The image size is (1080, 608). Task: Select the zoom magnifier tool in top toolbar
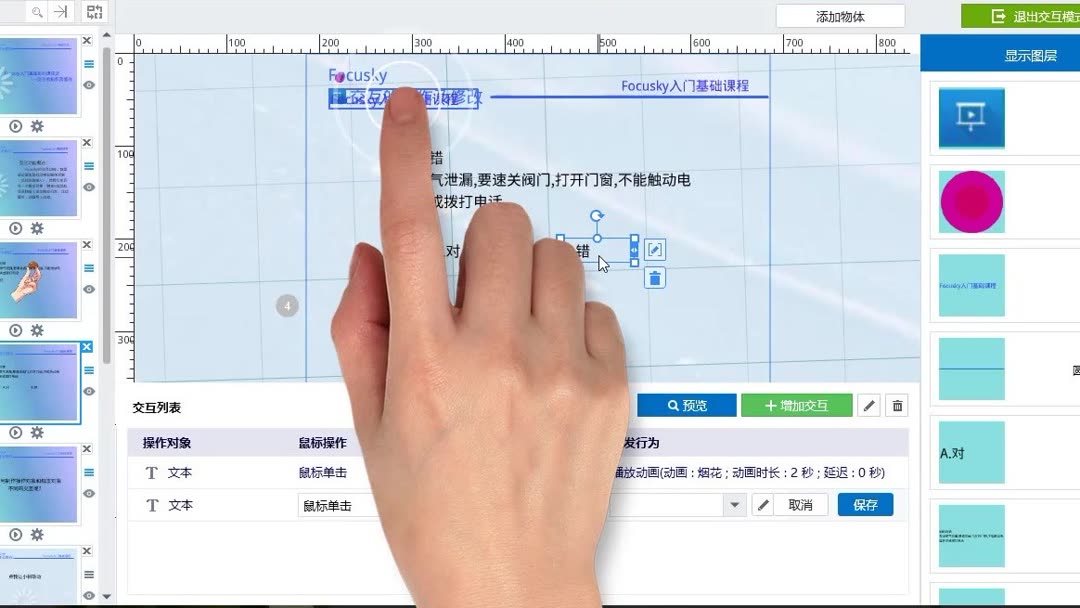(x=37, y=13)
